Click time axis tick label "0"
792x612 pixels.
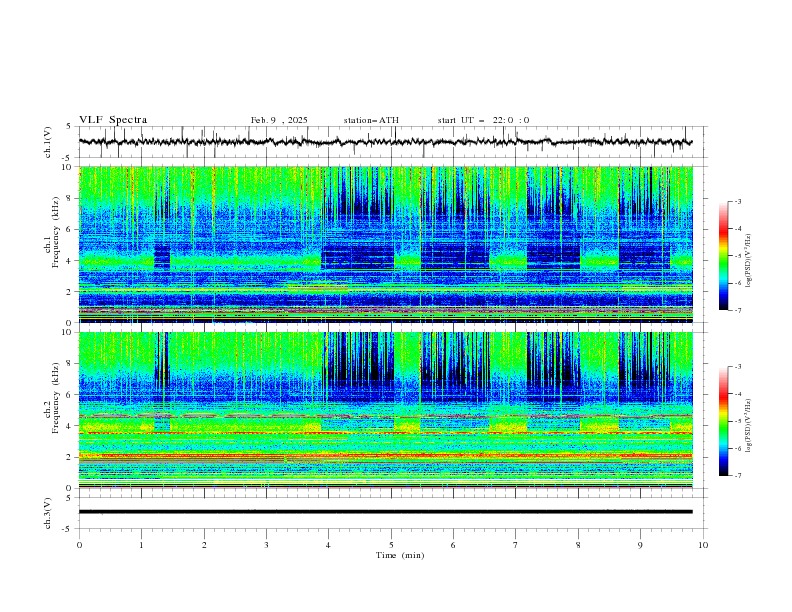point(79,545)
